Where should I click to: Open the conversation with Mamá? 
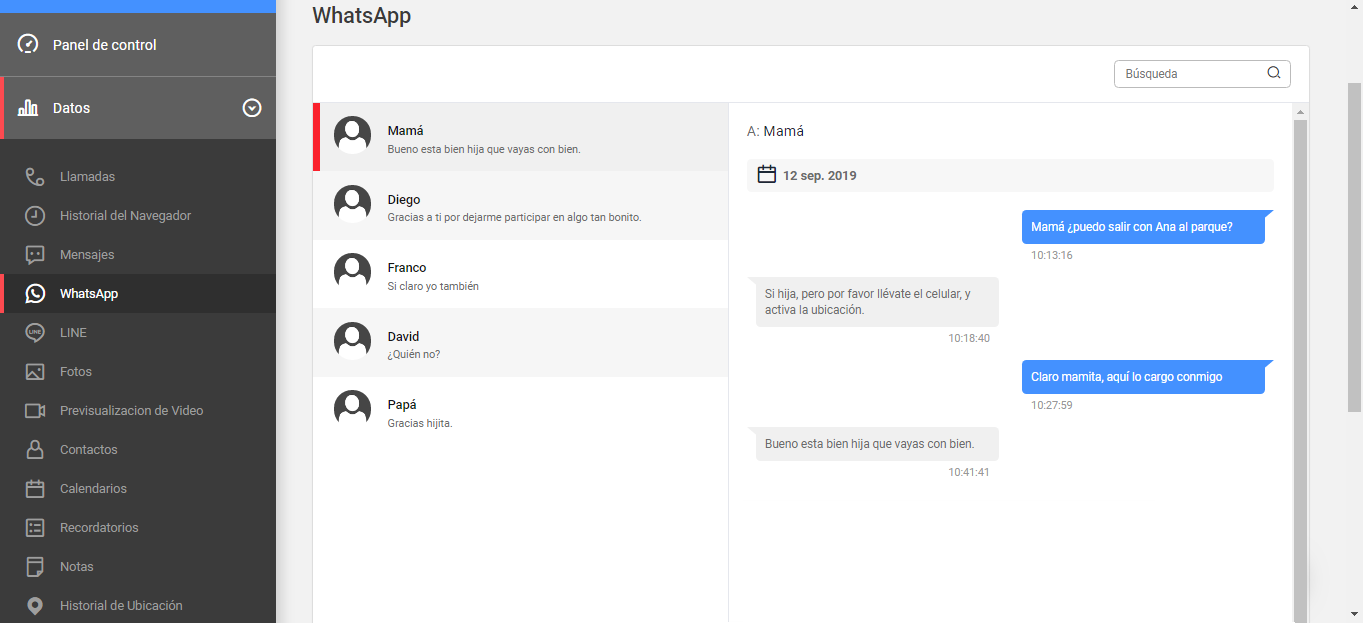520,136
